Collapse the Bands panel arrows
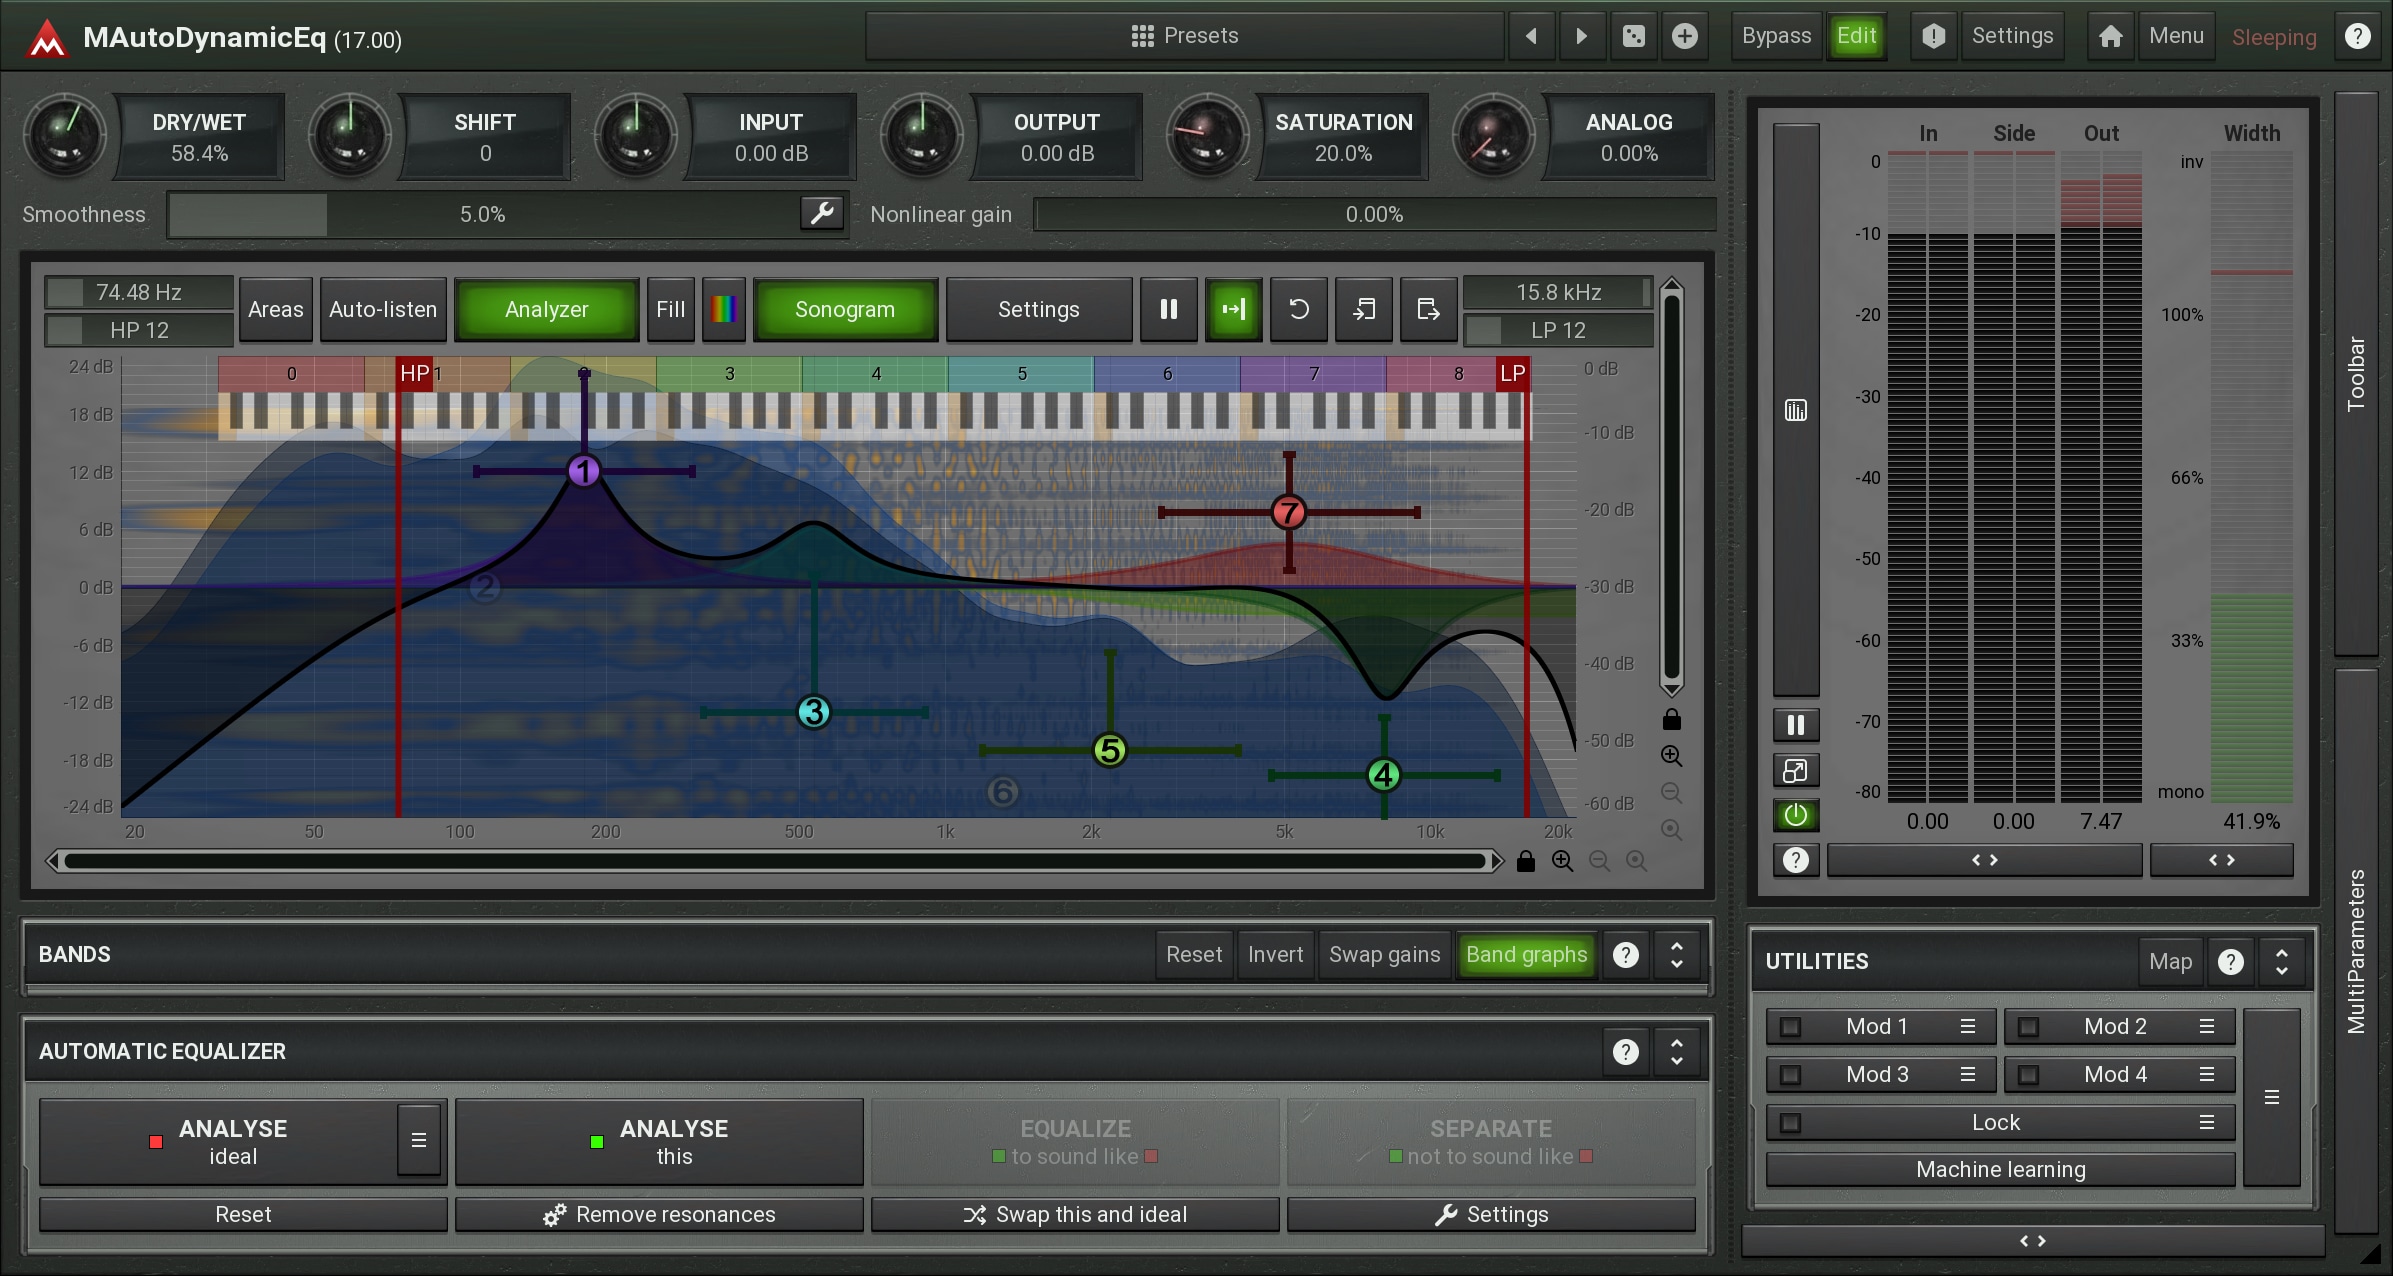The height and width of the screenshot is (1276, 2393). pos(1677,955)
